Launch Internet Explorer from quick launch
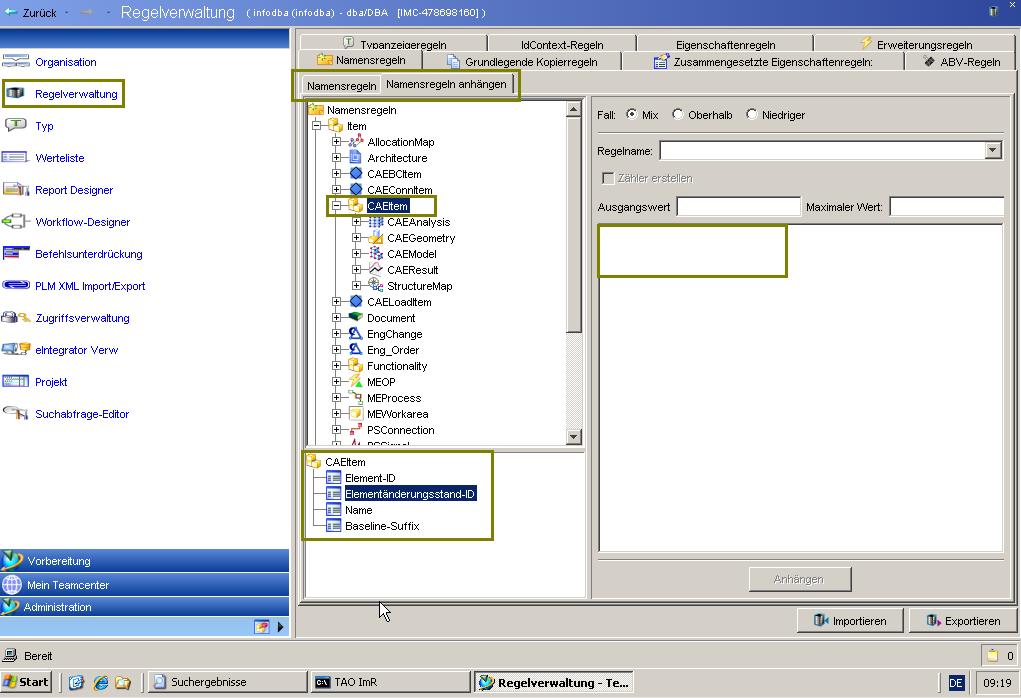Viewport: 1021px width, 698px height. [100, 682]
